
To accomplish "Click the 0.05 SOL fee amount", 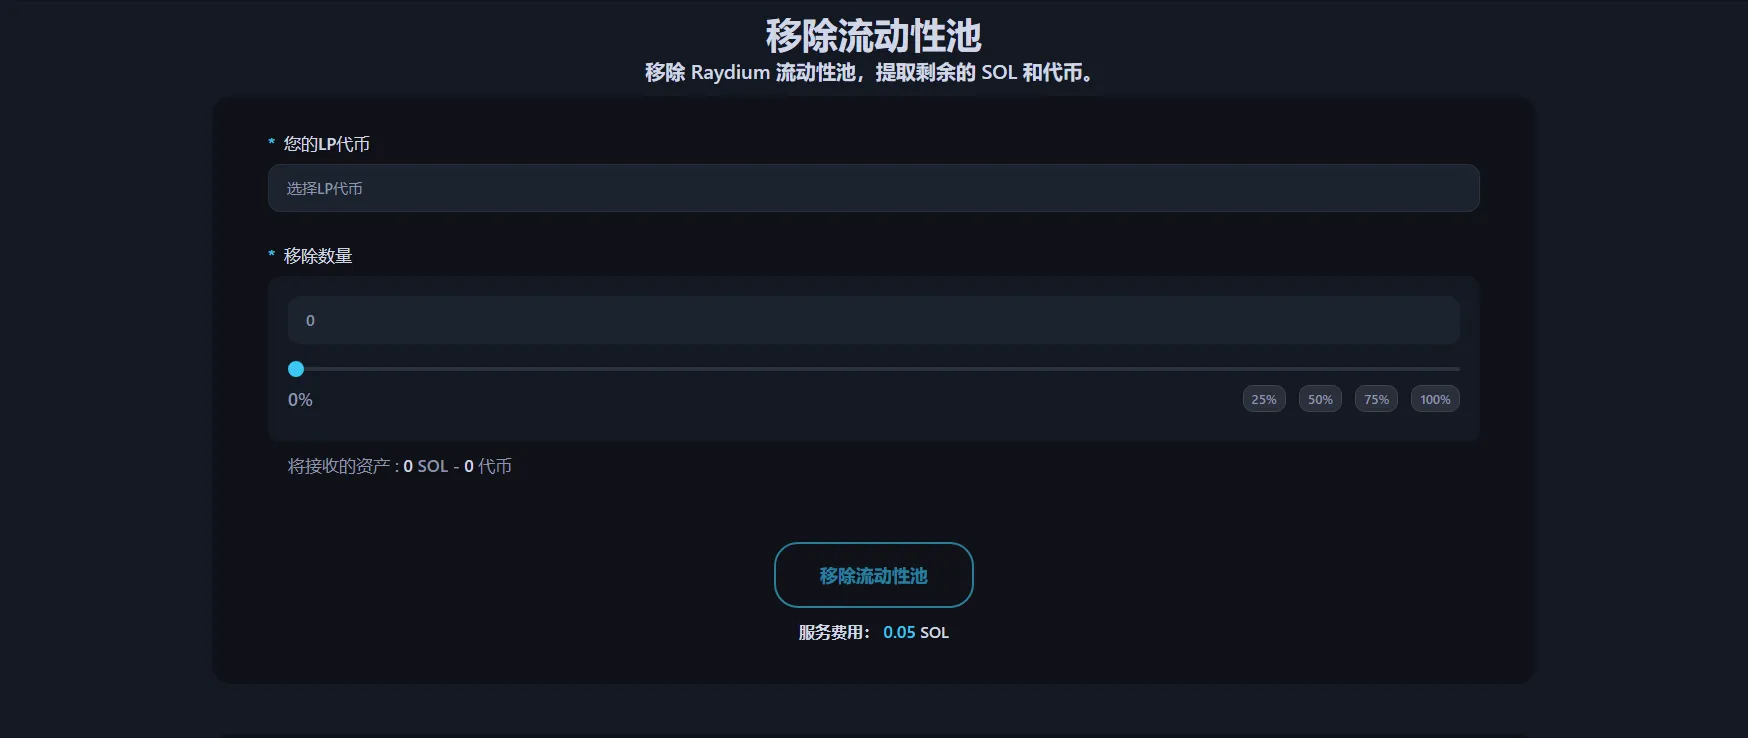I will coord(915,632).
